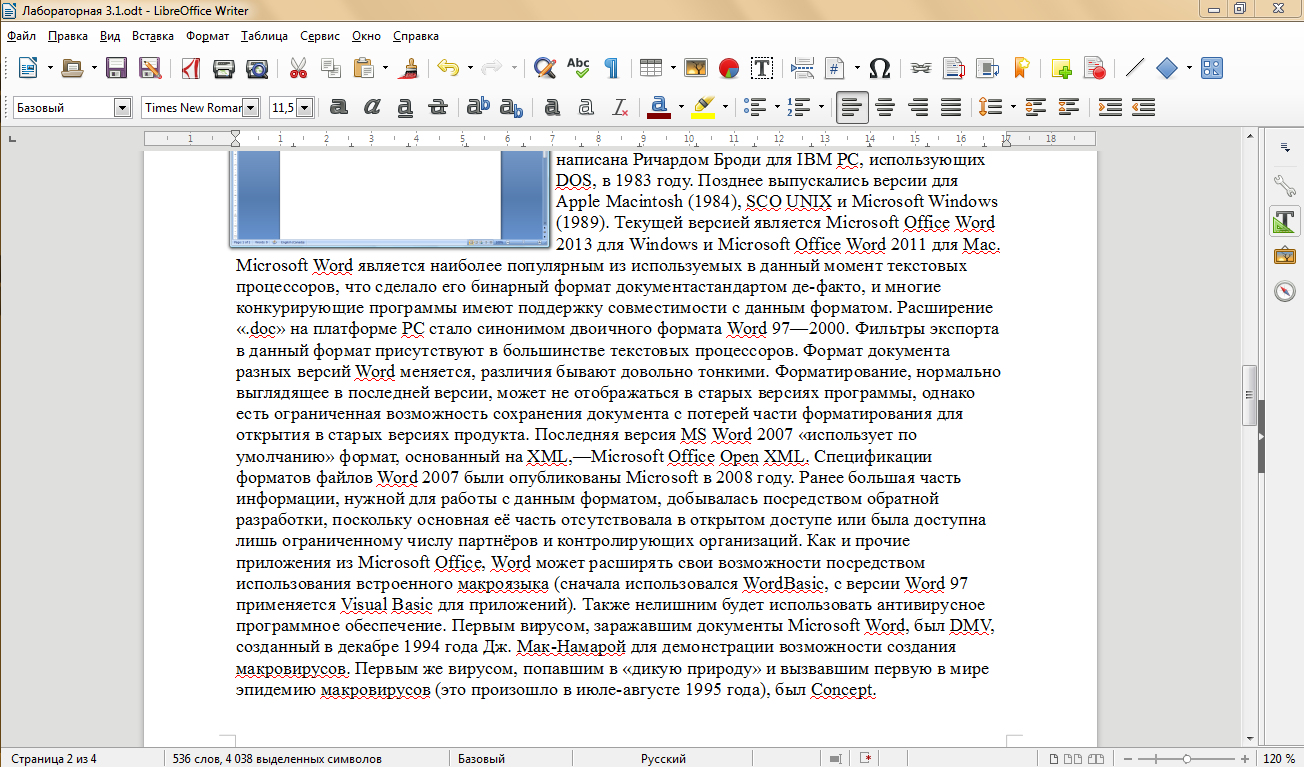Open the Вставка menu

tap(153, 36)
